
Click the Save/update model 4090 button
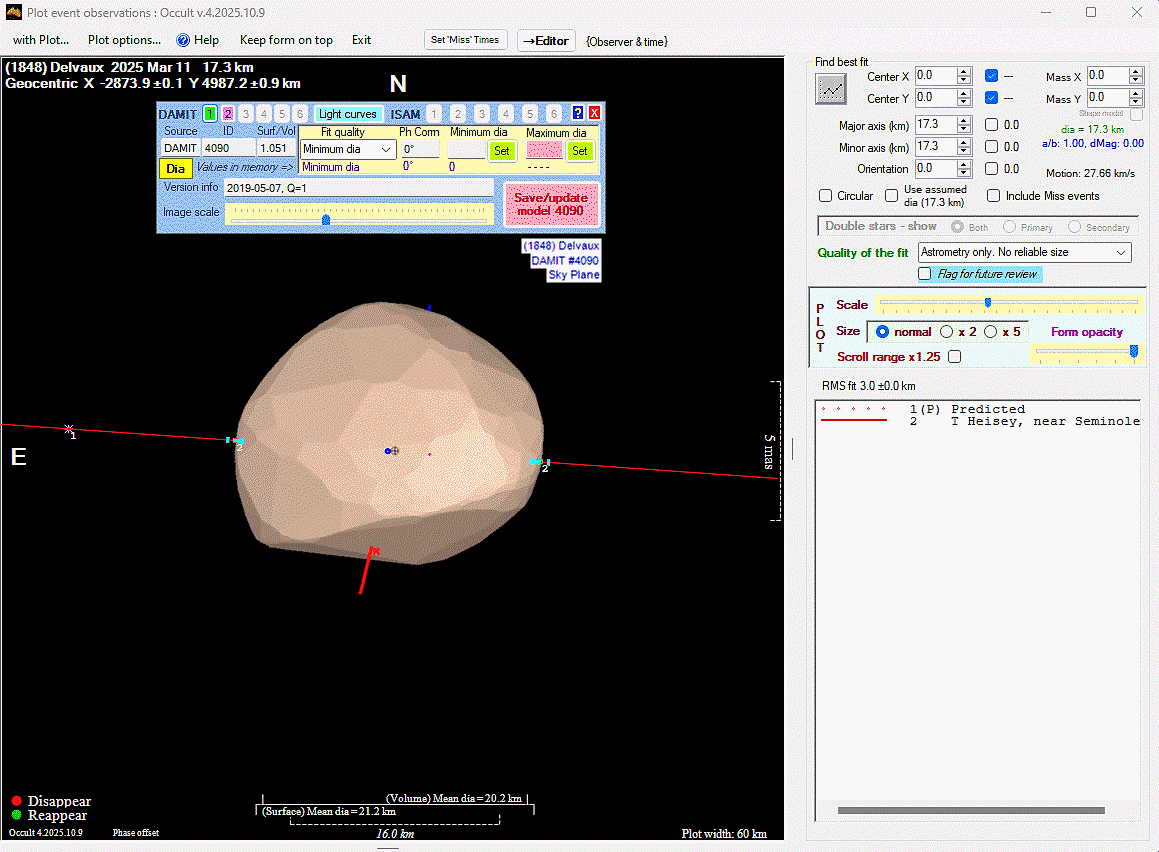[551, 204]
